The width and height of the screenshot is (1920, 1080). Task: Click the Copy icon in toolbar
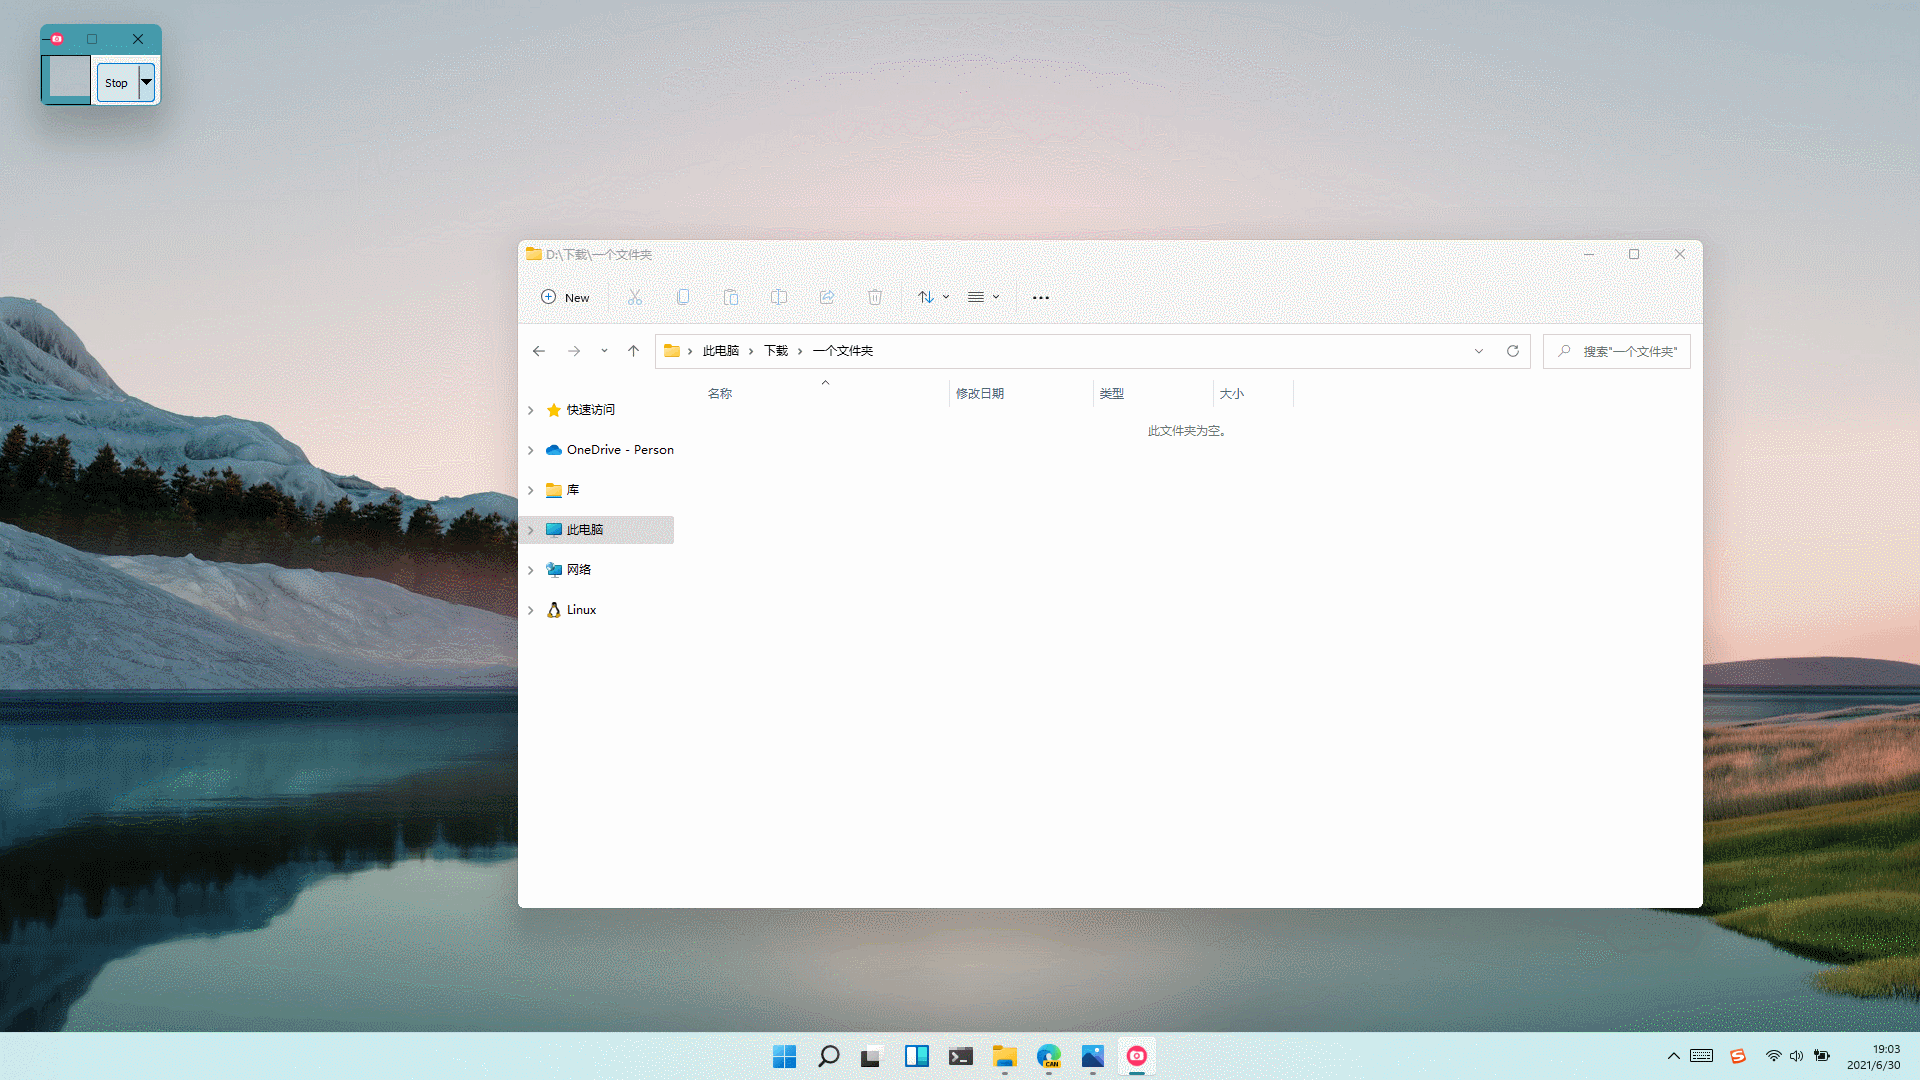[x=683, y=297]
